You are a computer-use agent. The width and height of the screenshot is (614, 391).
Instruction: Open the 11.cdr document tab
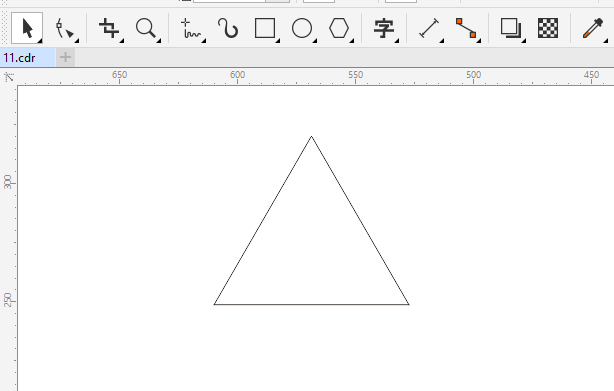[27, 58]
